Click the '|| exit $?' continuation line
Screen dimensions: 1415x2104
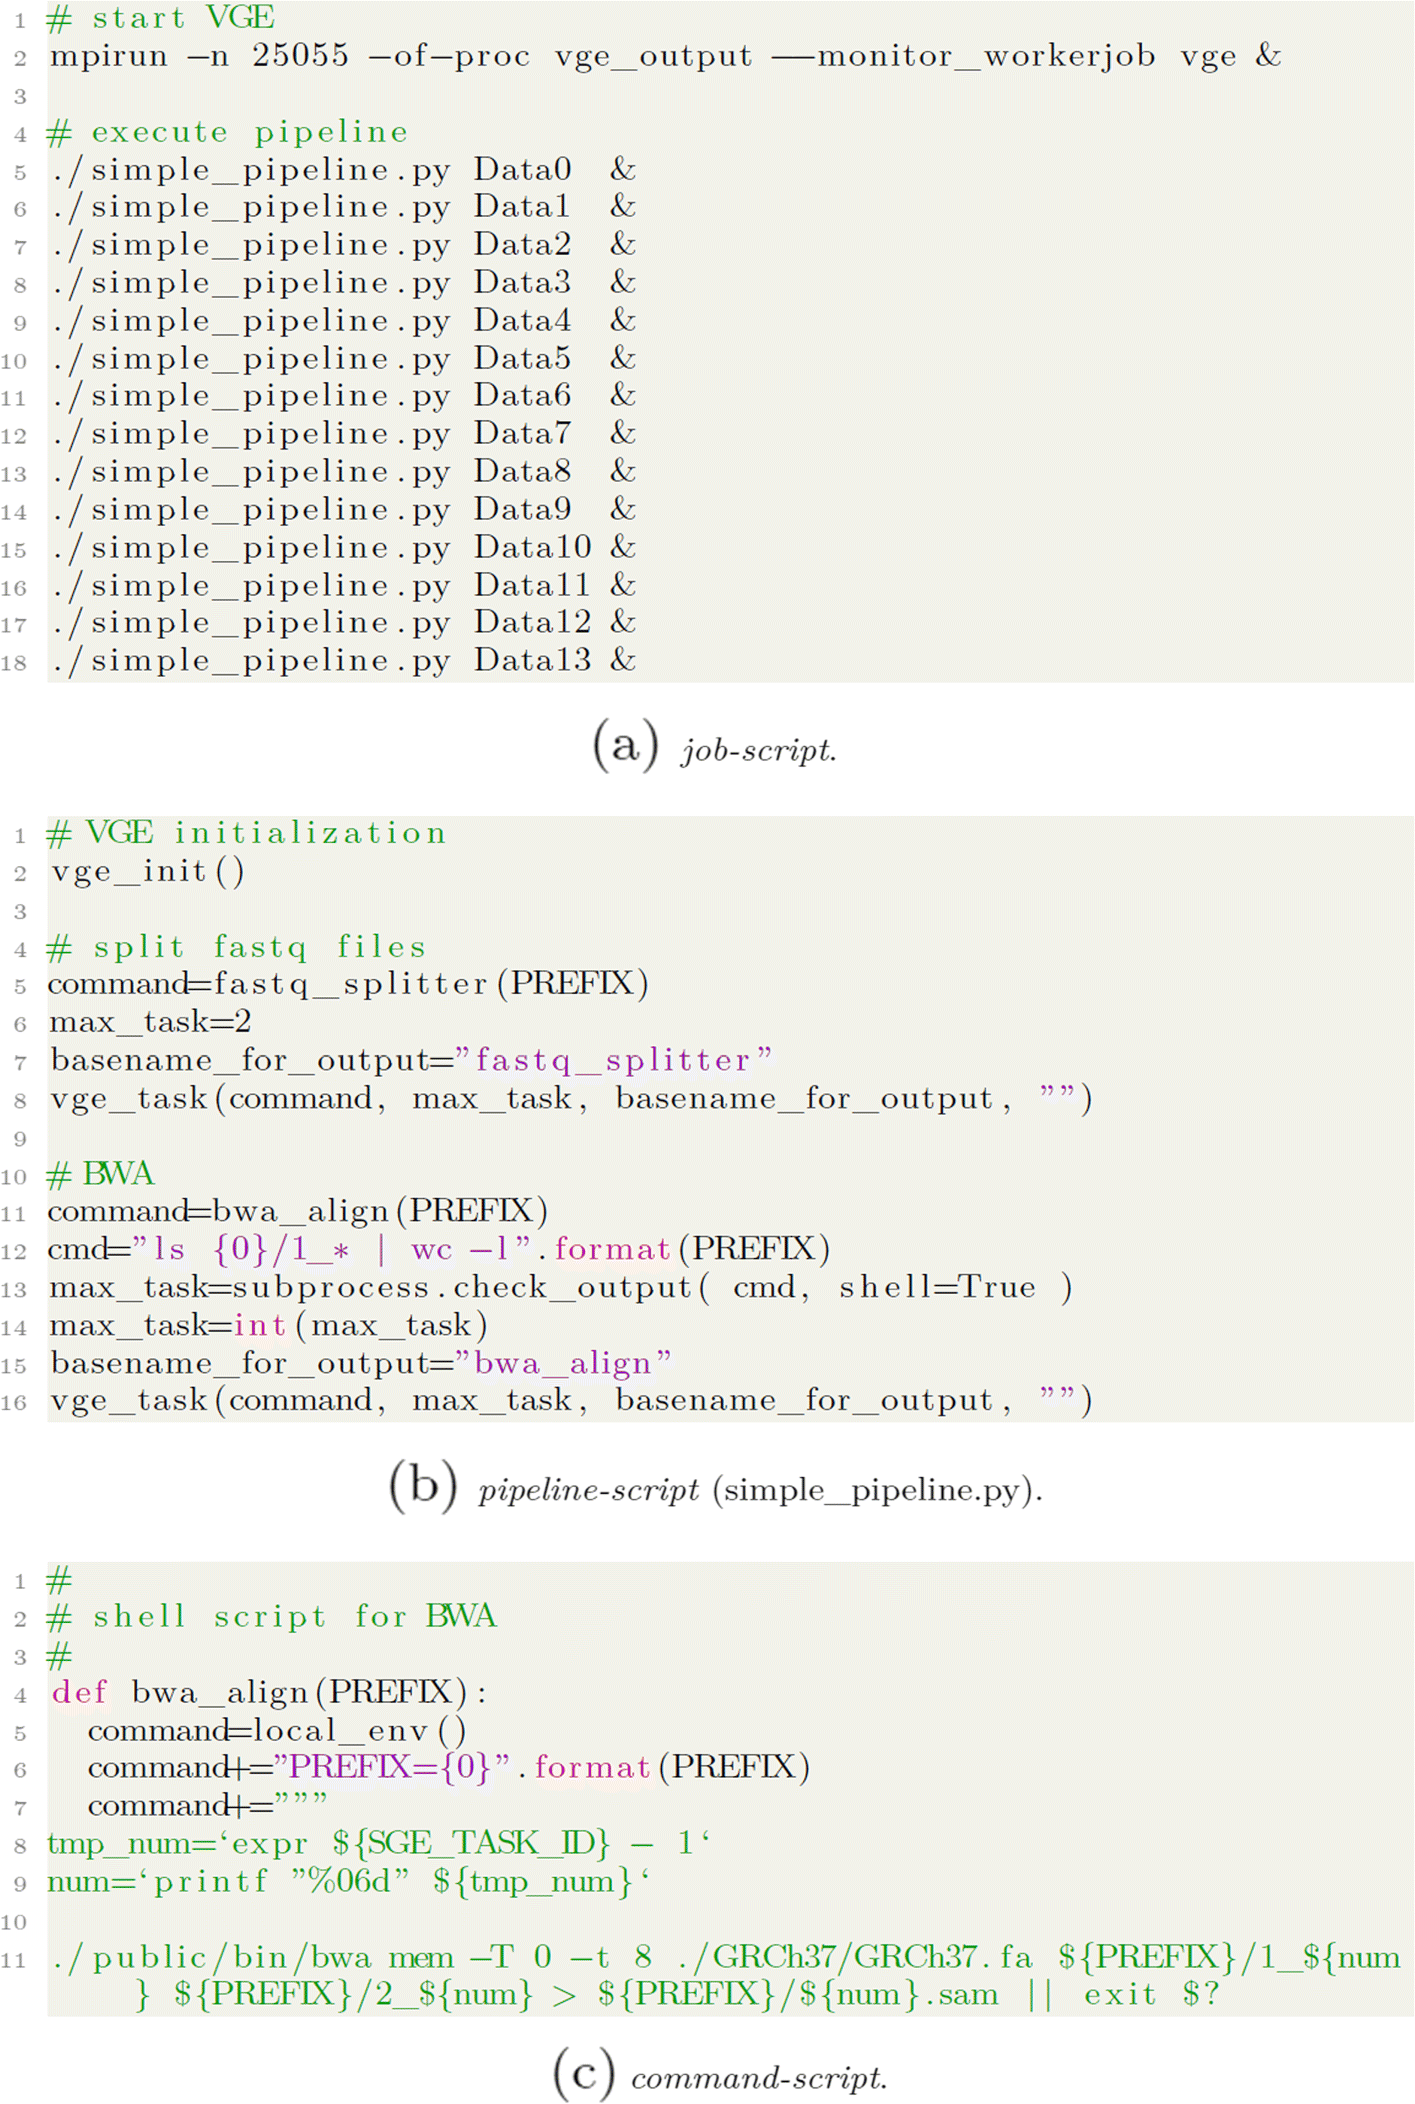(678, 1996)
